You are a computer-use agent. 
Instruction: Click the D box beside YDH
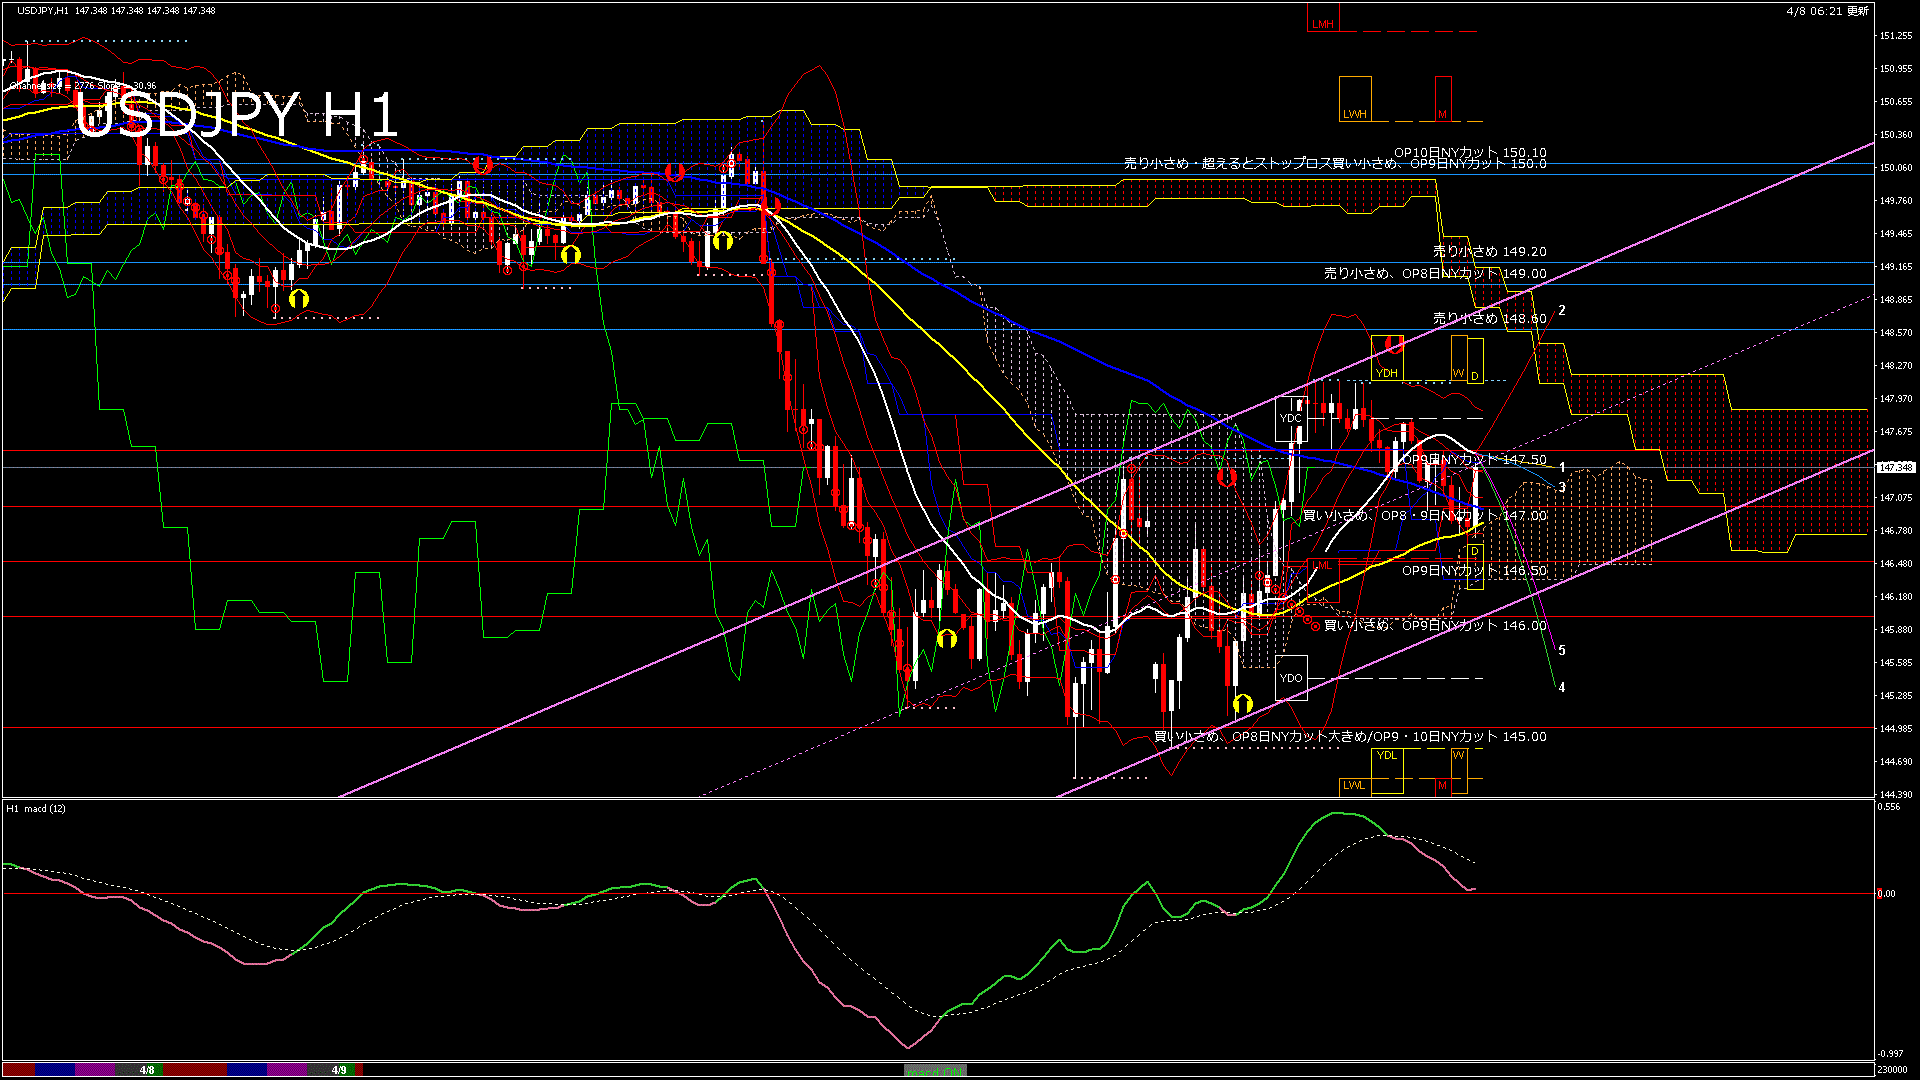point(1475,361)
